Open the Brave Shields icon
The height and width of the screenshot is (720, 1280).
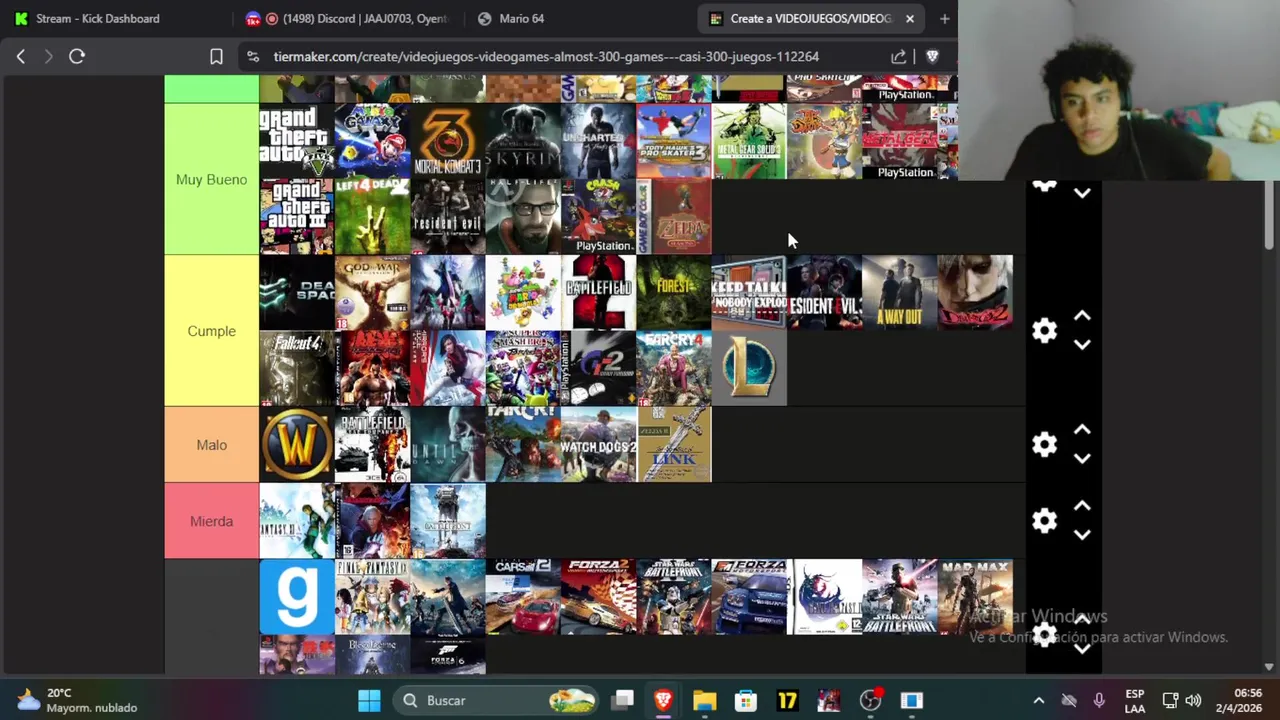tap(932, 57)
